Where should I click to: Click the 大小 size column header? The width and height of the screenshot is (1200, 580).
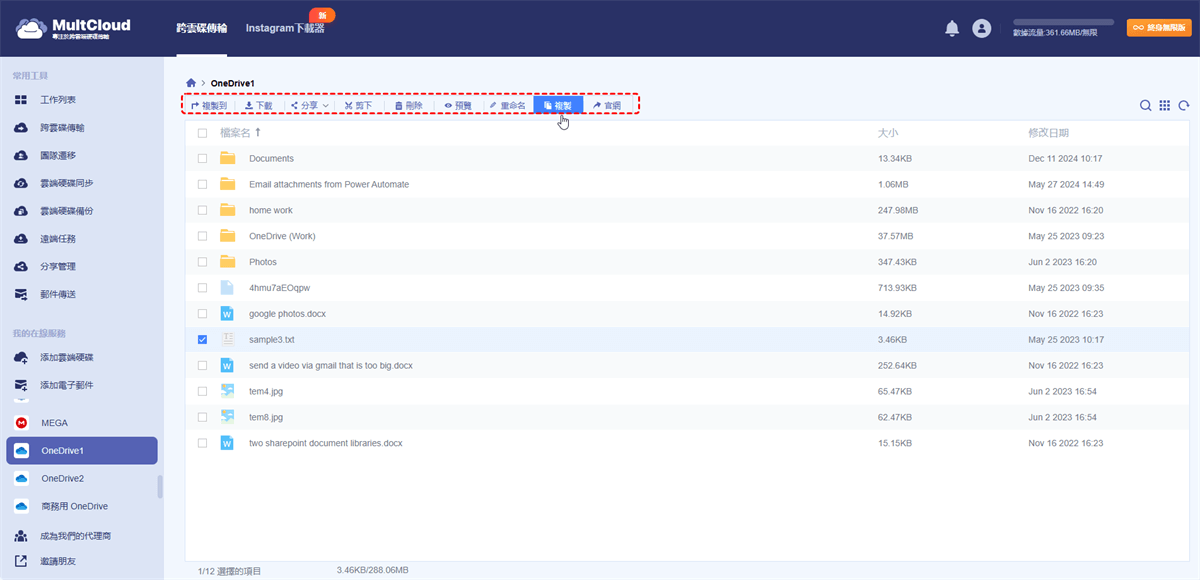[888, 133]
